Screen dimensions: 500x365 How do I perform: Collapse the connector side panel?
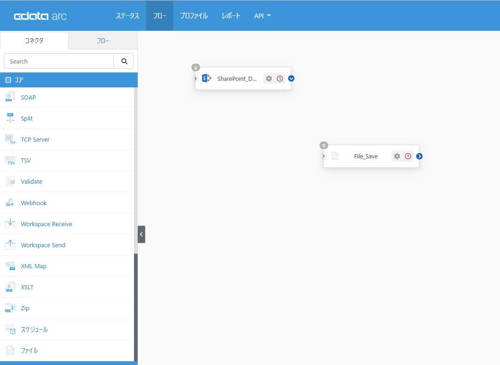coord(141,234)
